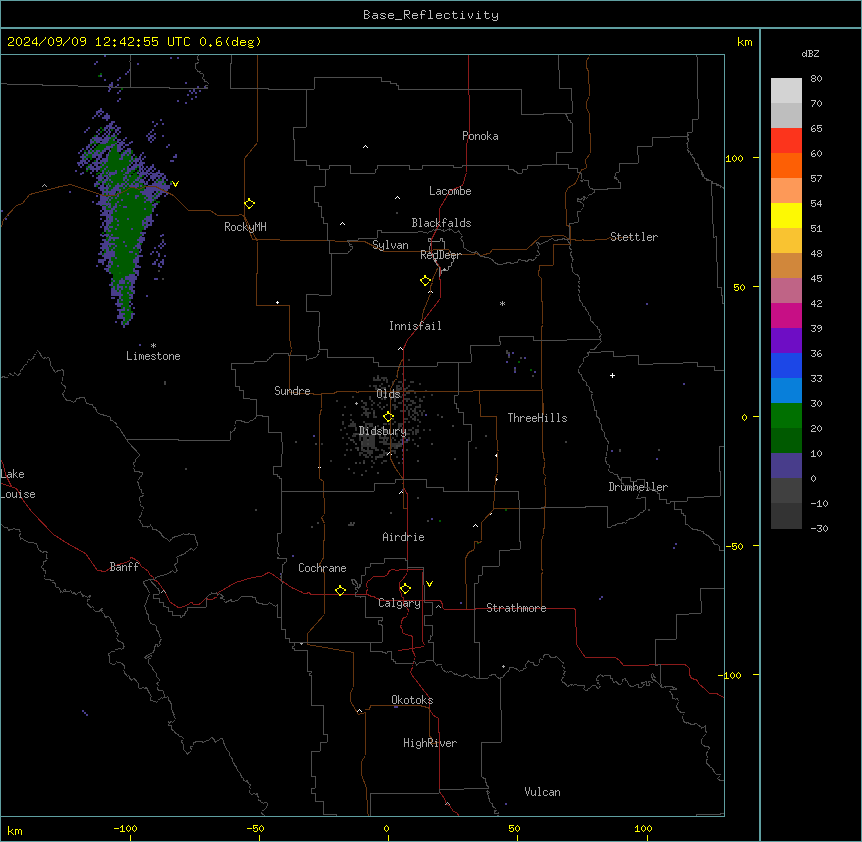
Task: Click the red 65 dBZ legend swatch
Action: click(786, 141)
